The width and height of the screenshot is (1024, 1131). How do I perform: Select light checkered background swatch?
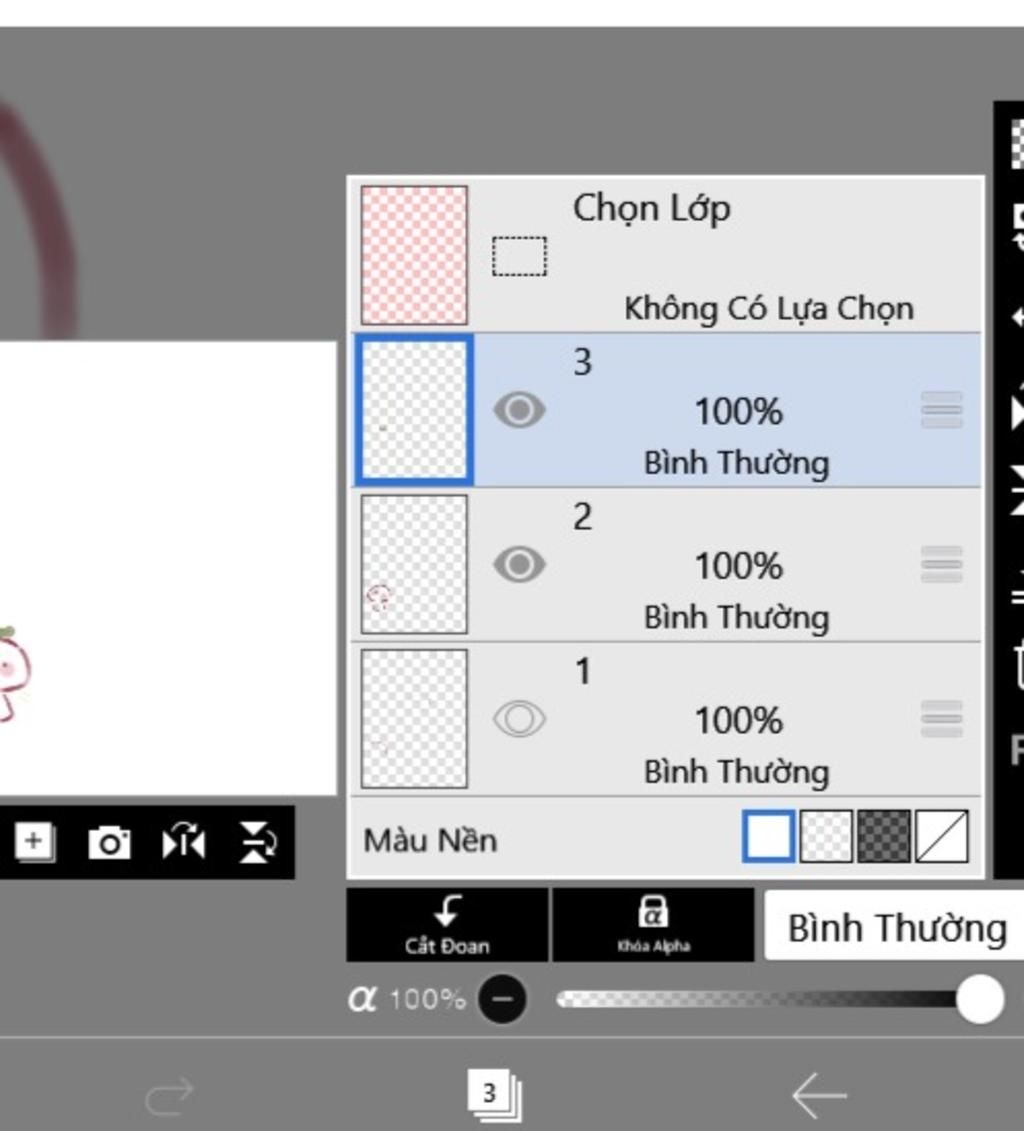click(826, 837)
